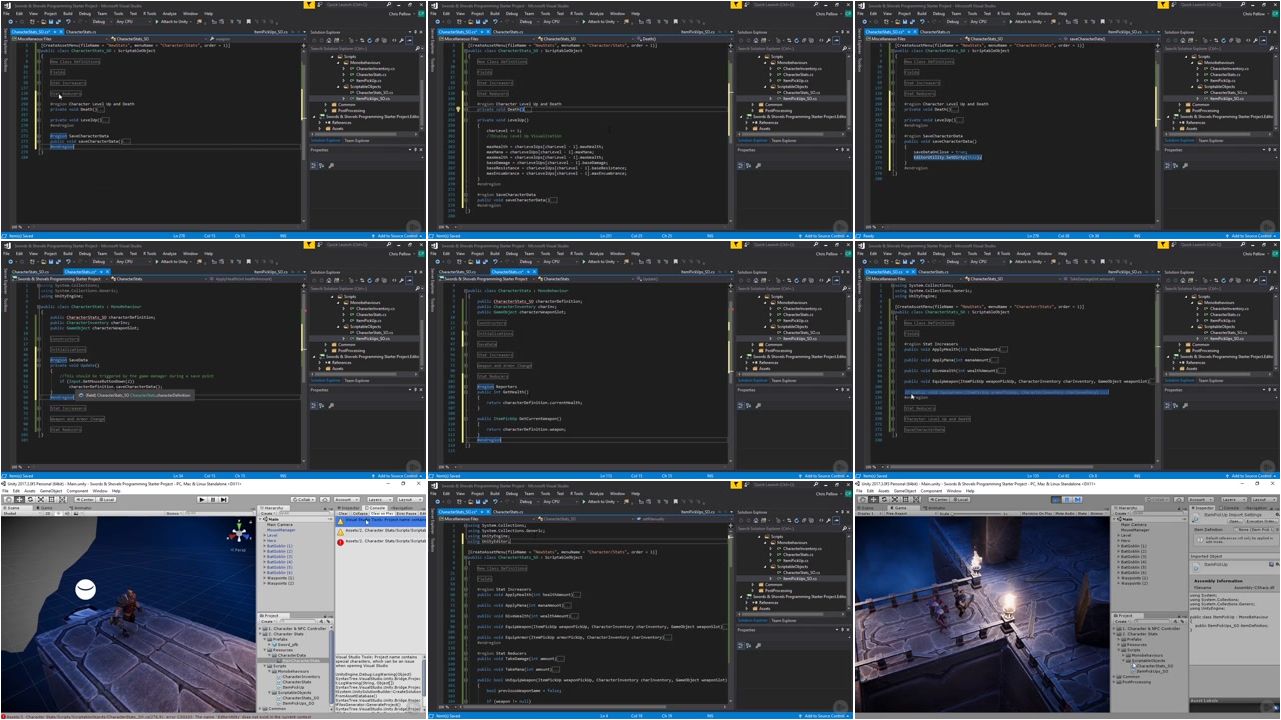1281x720 pixels.
Task: Toggle scene audio in the Unity Scene view toolbar
Action: (x=67, y=513)
